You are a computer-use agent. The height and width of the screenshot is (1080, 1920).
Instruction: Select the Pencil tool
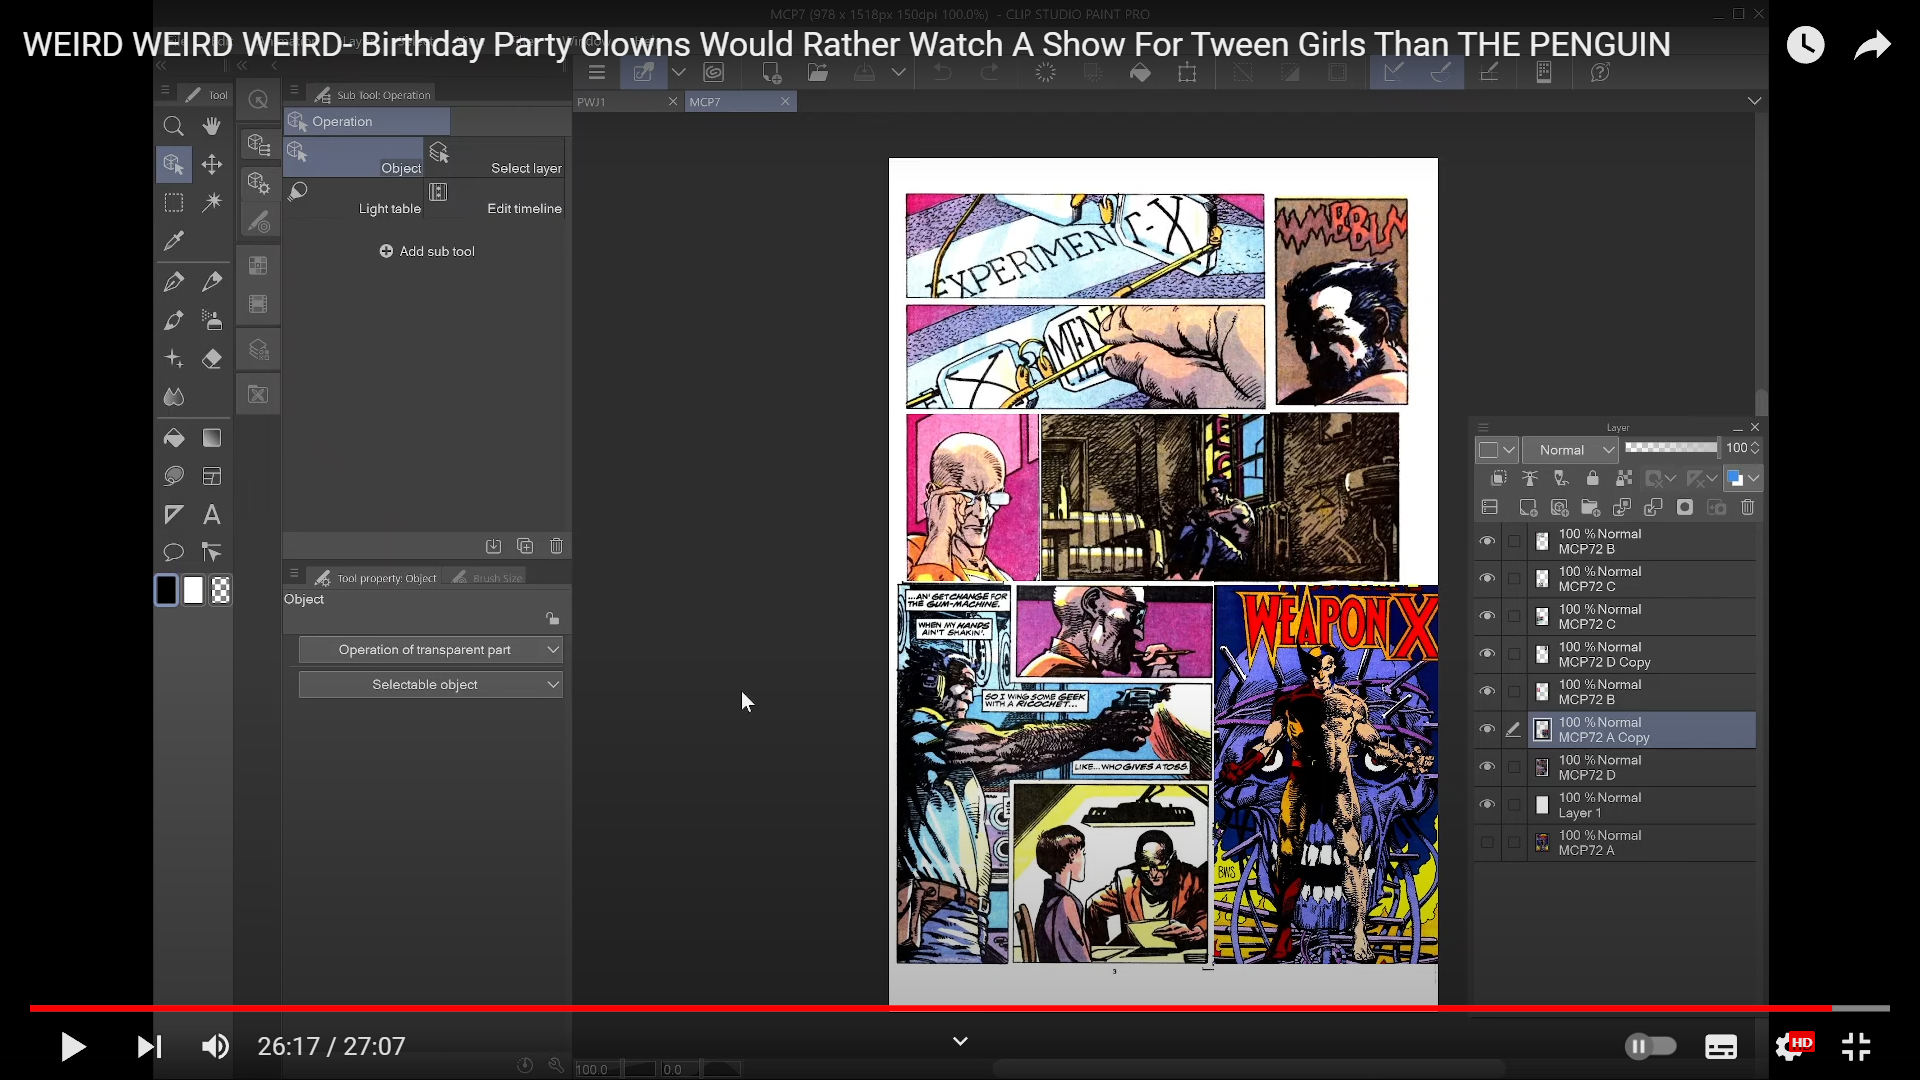tap(211, 282)
